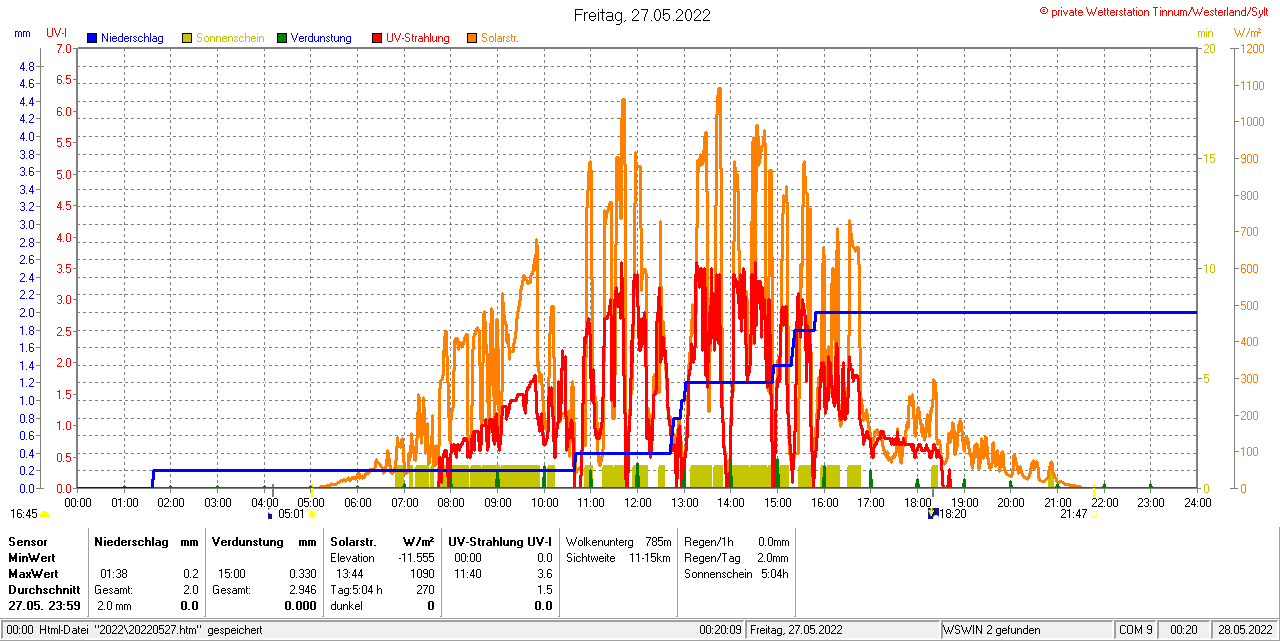
Task: Click the 1090 solar max value
Action: coord(421,574)
